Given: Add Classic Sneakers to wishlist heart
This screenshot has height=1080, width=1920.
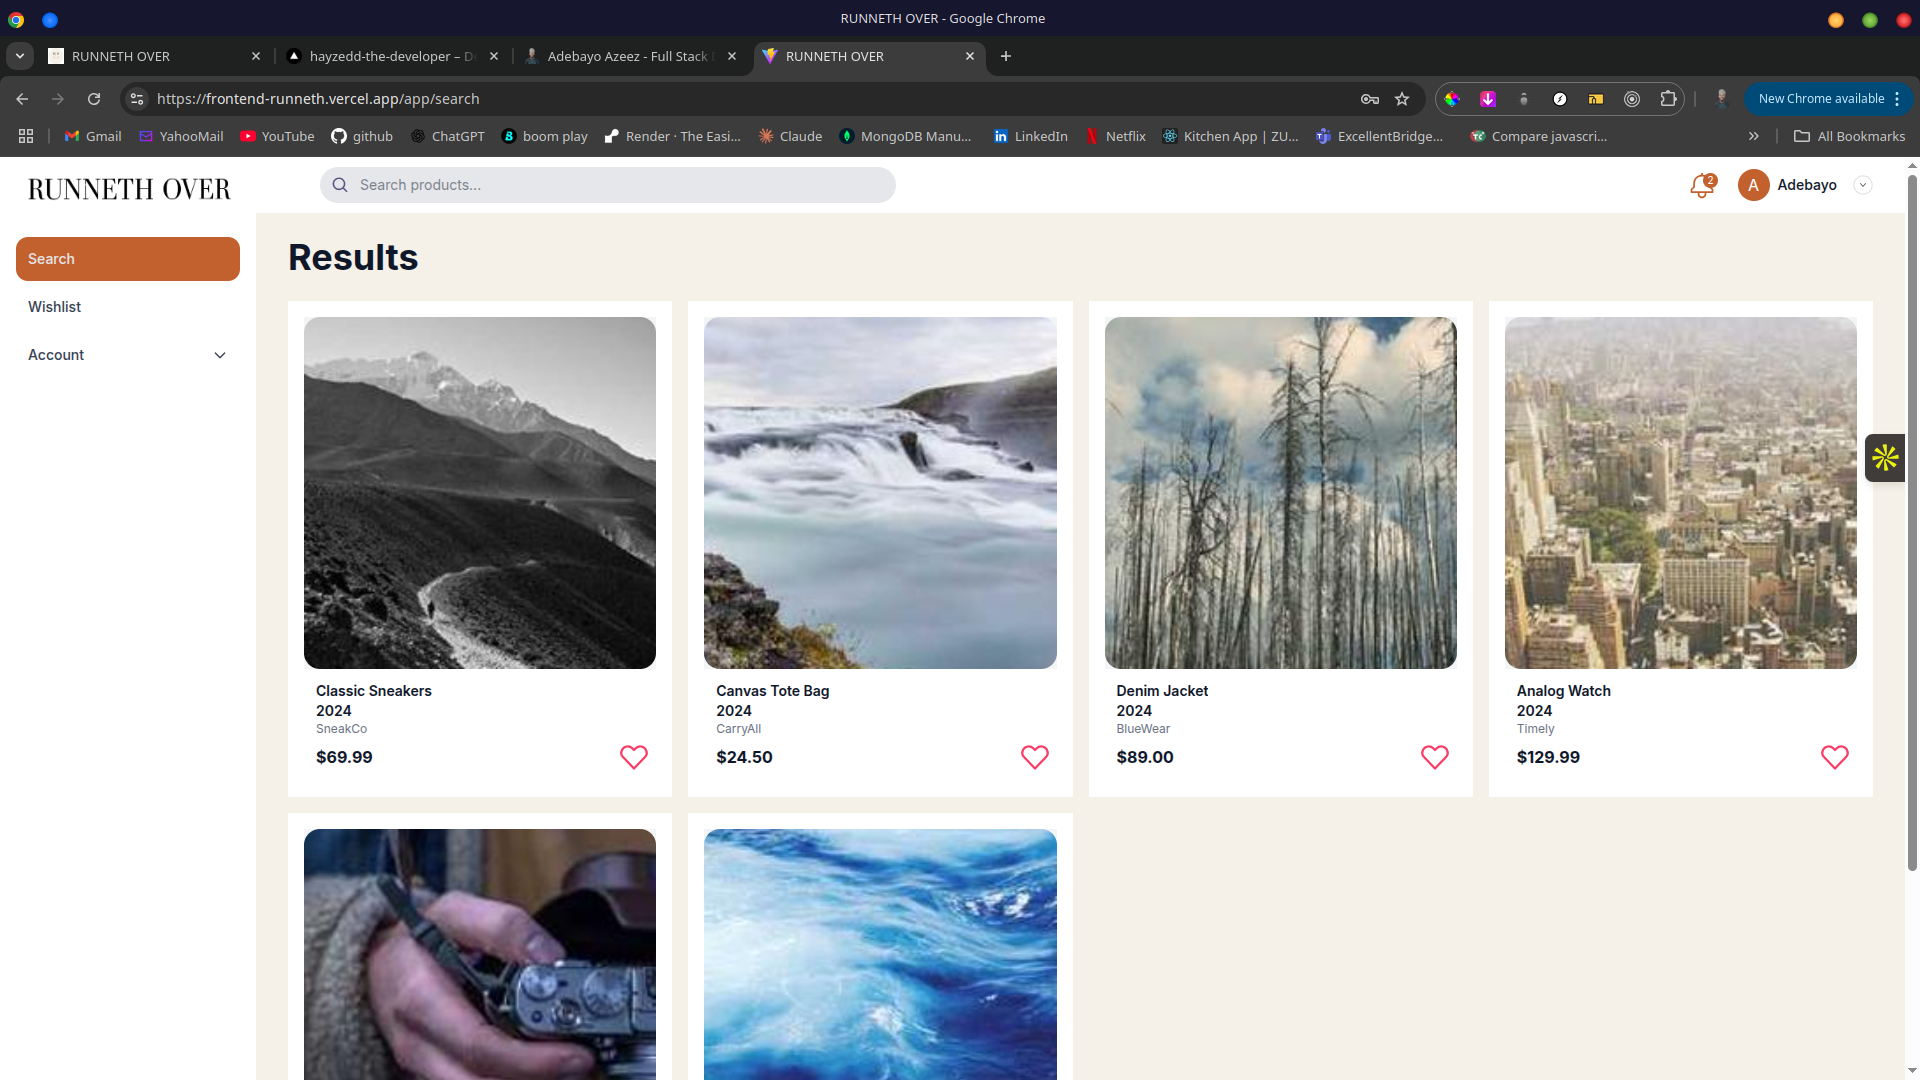Looking at the screenshot, I should (x=634, y=757).
